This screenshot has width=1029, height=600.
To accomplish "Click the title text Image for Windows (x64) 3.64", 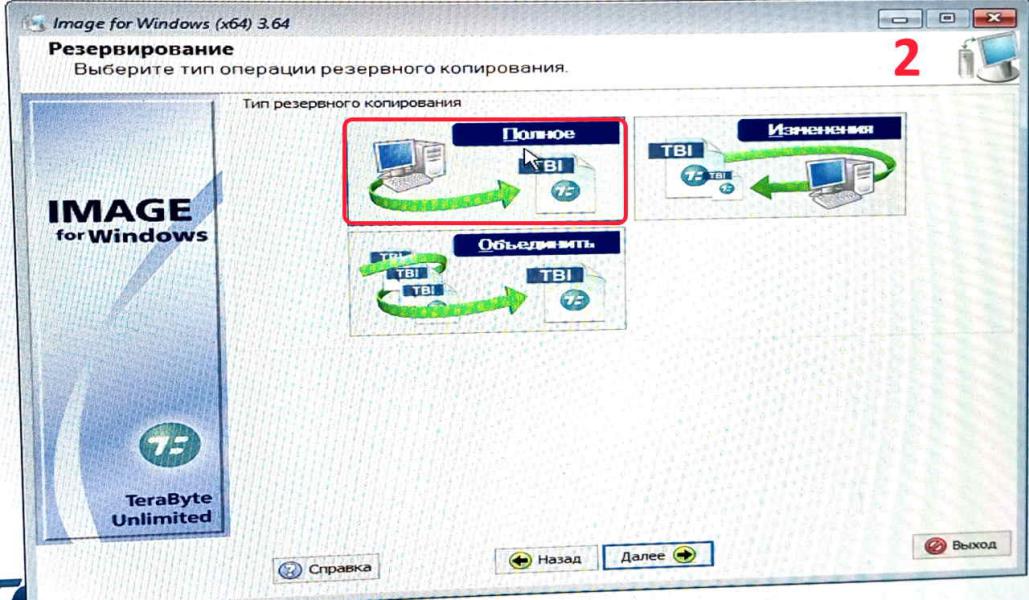I will 171,23.
